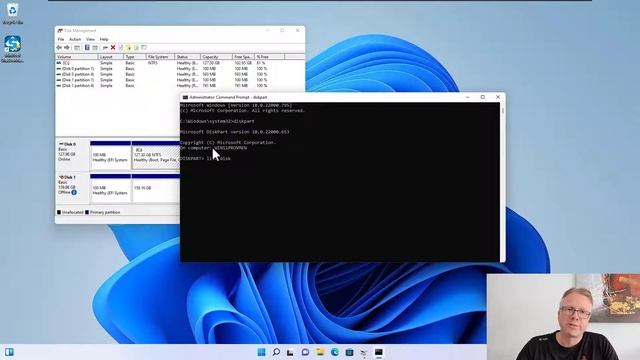Click the toolbar icon right of the yellow down-arrow icon
The height and width of the screenshot is (360, 640).
pos(136,48)
